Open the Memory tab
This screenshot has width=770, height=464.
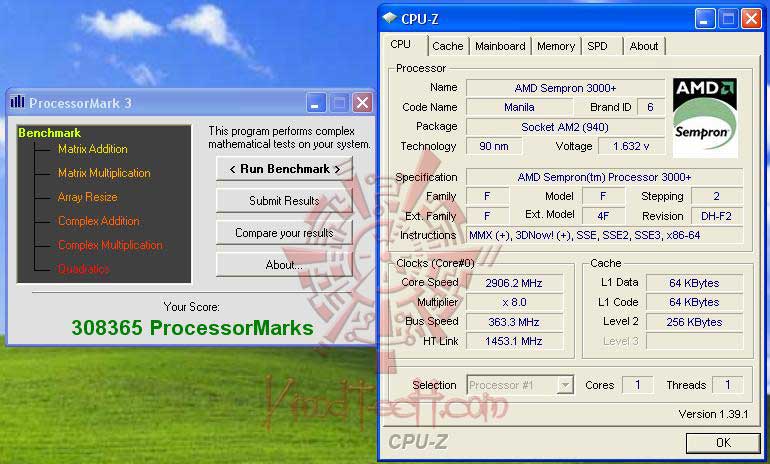coord(556,46)
